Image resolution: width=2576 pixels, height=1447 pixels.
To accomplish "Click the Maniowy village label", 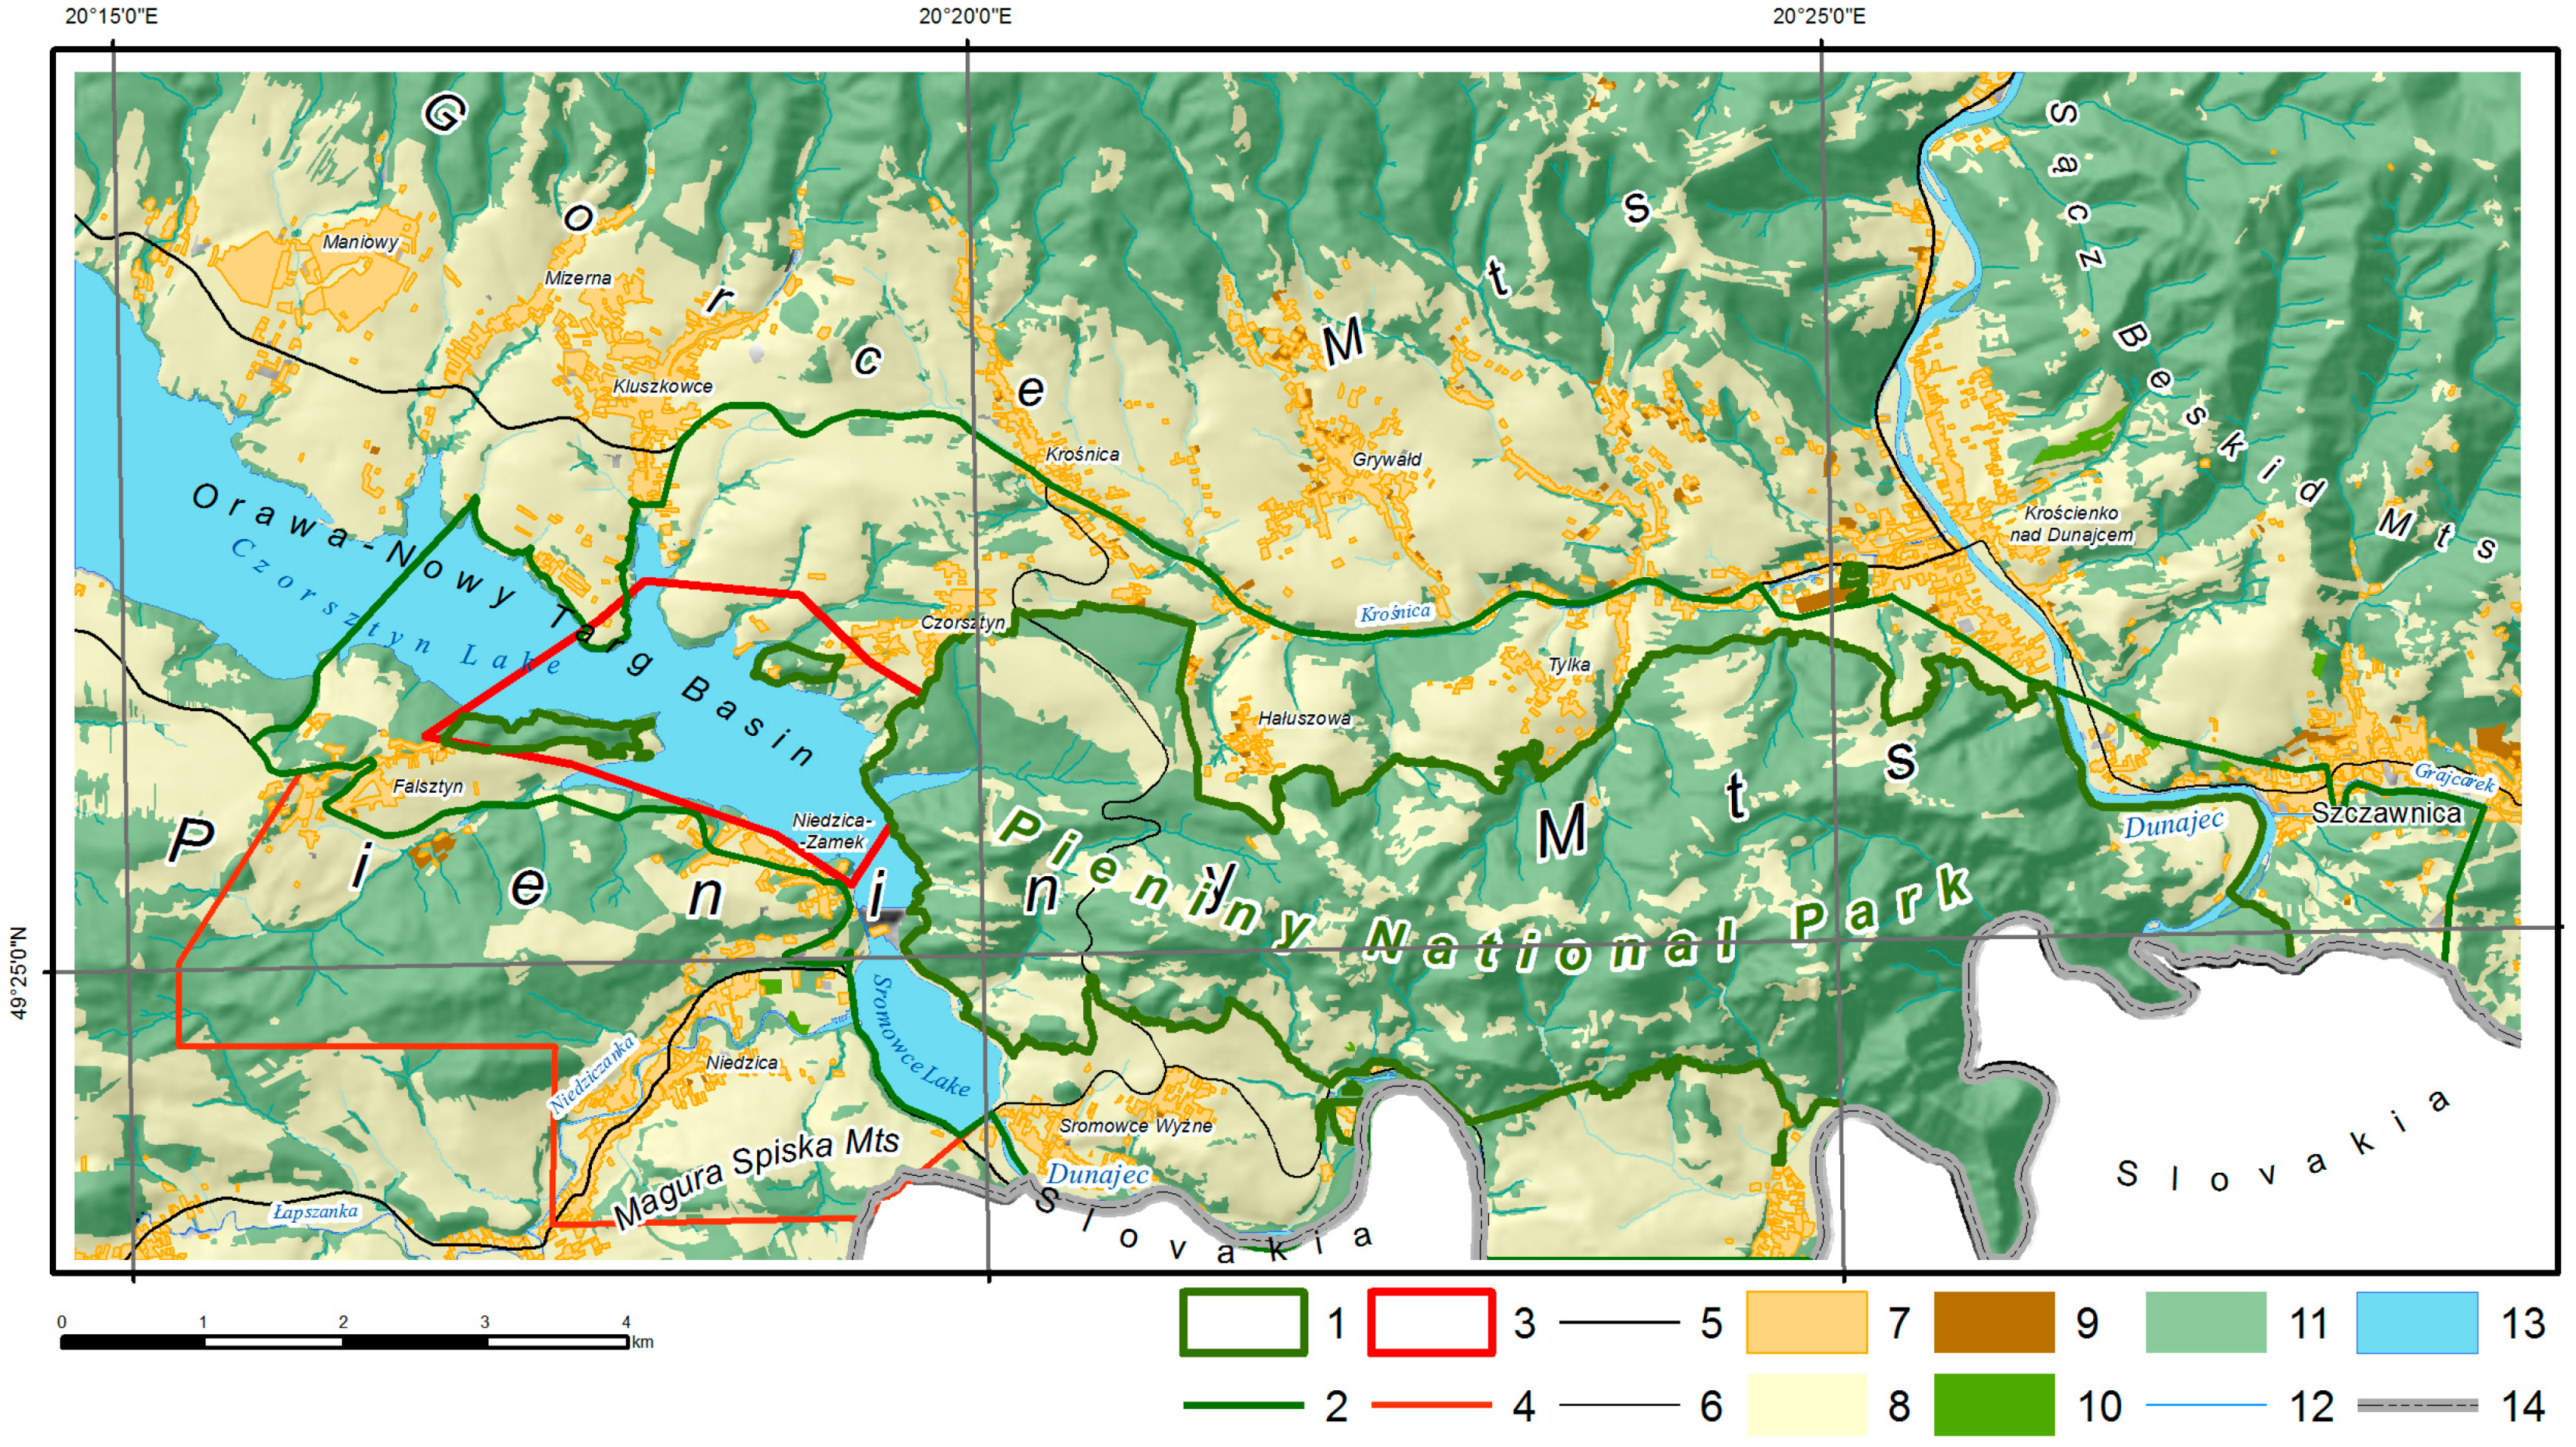I will tap(360, 242).
